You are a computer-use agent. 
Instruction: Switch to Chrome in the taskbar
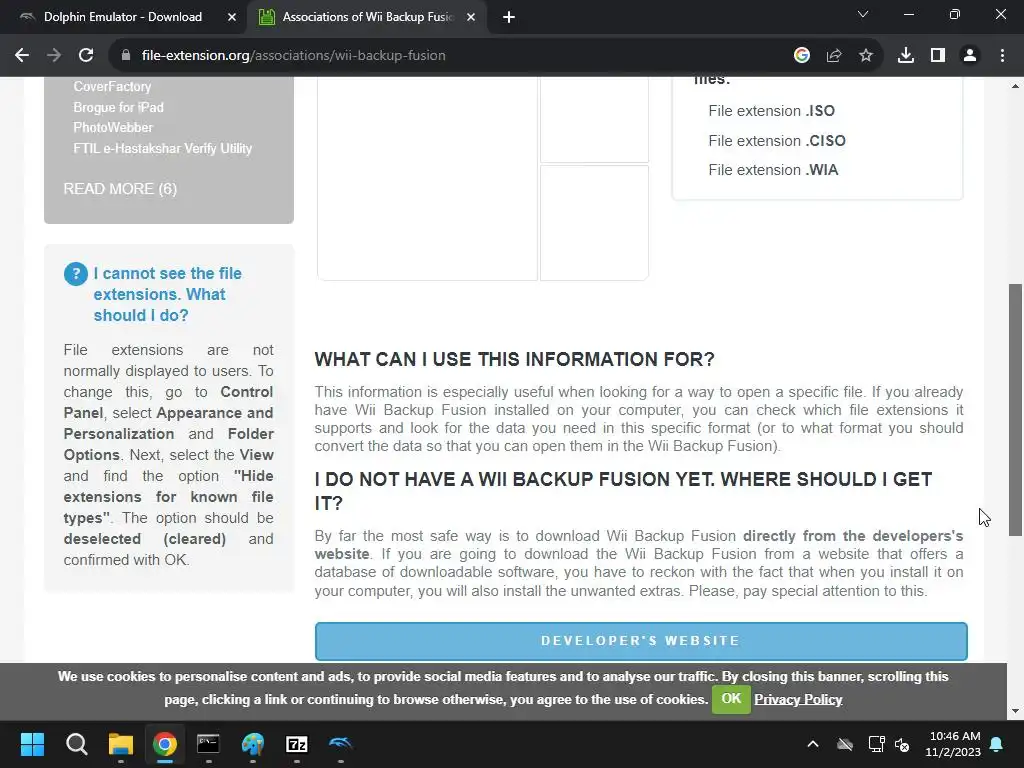click(x=165, y=744)
